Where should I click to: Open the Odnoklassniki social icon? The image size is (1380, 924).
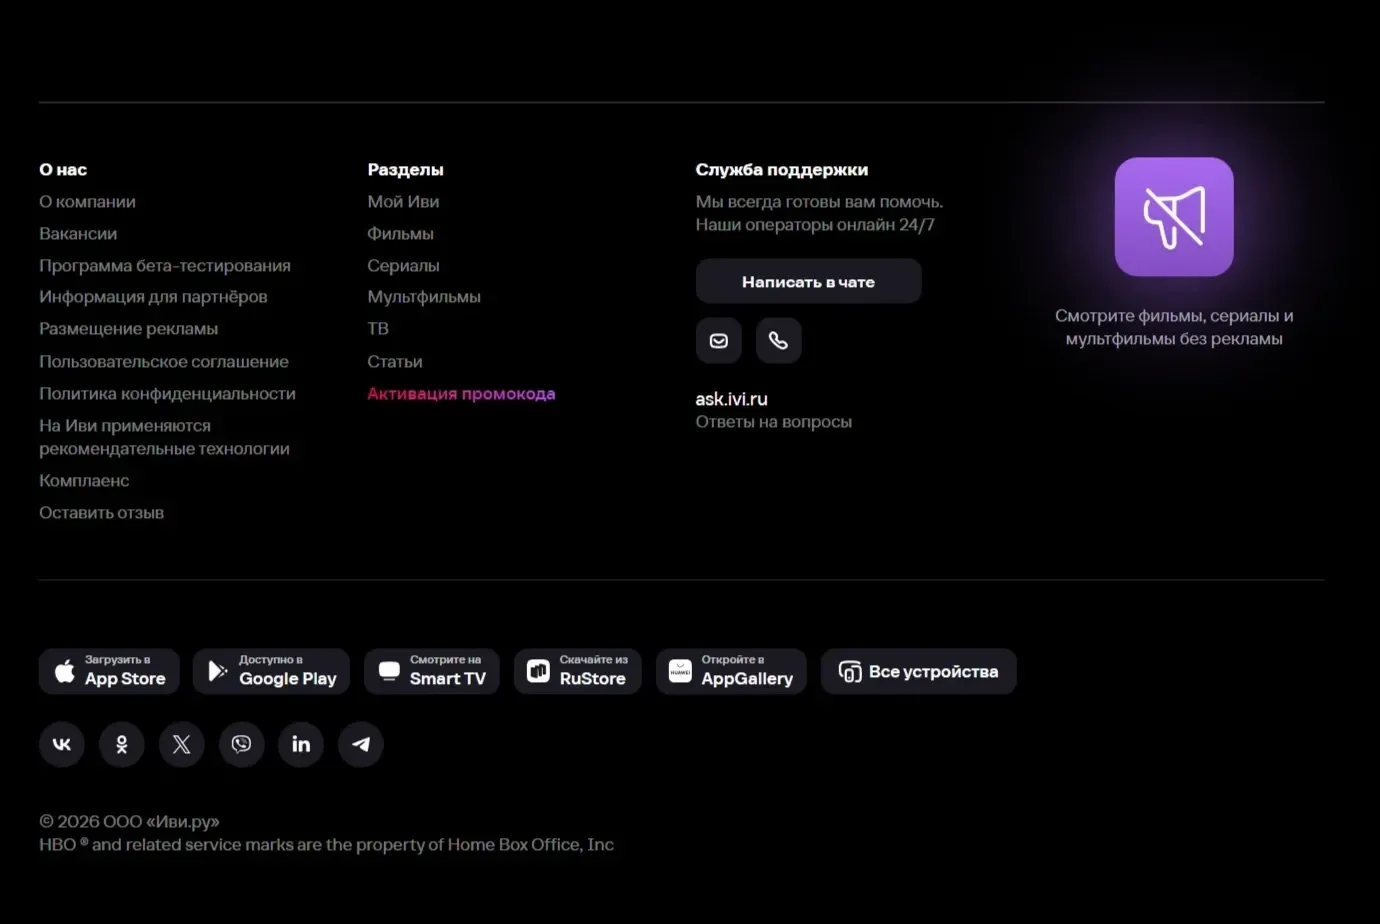coord(122,744)
